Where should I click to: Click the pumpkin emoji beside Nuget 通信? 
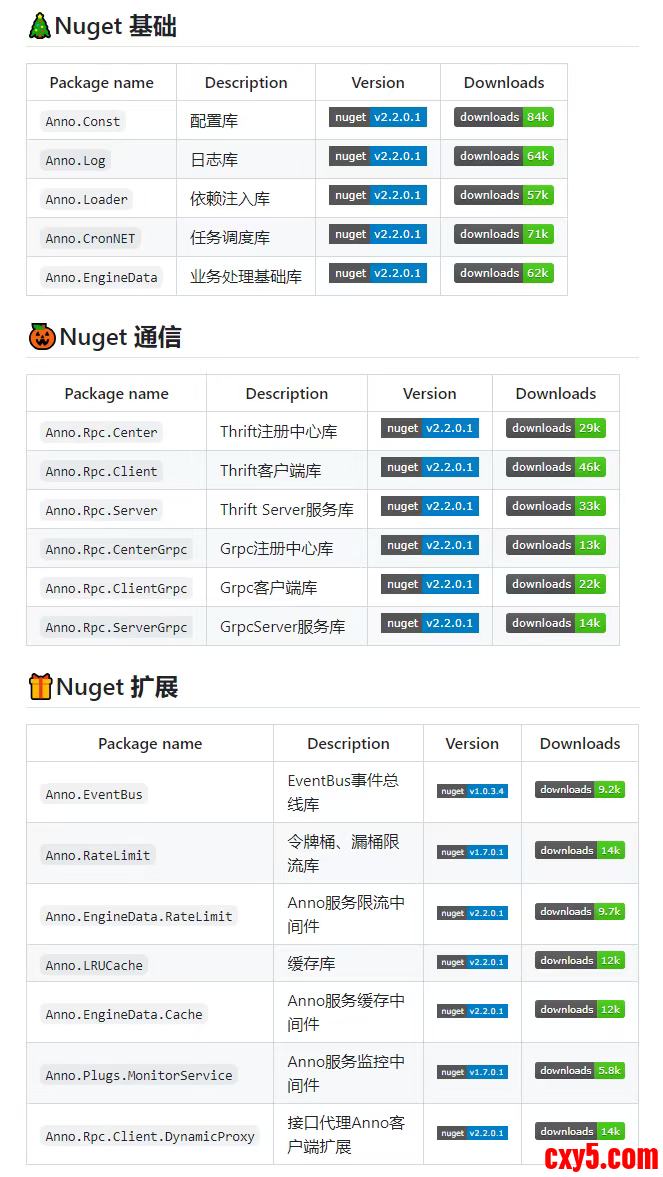click(x=42, y=337)
